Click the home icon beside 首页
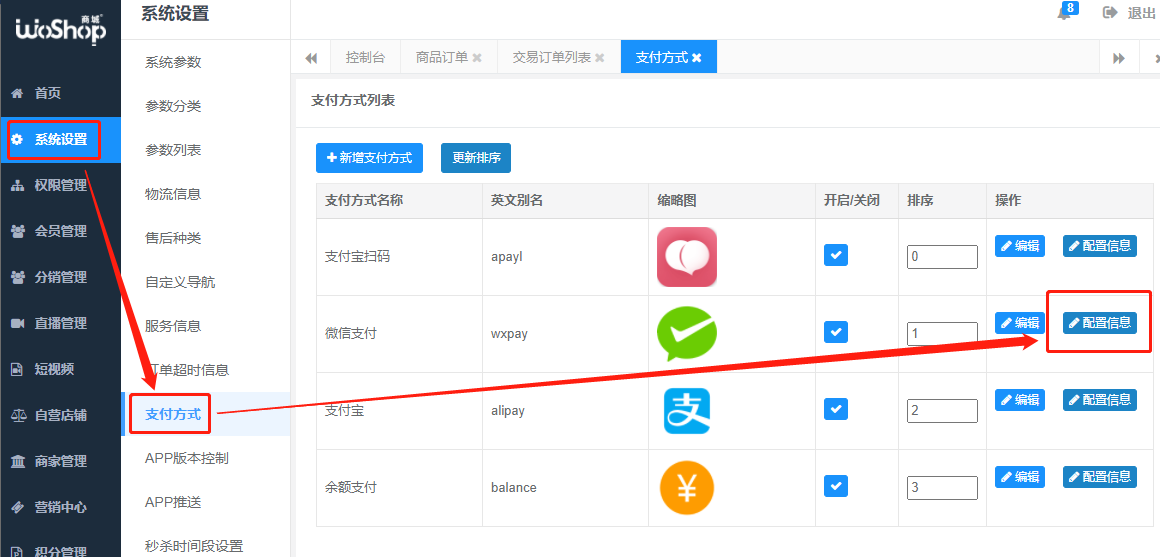1160x557 pixels. point(18,93)
